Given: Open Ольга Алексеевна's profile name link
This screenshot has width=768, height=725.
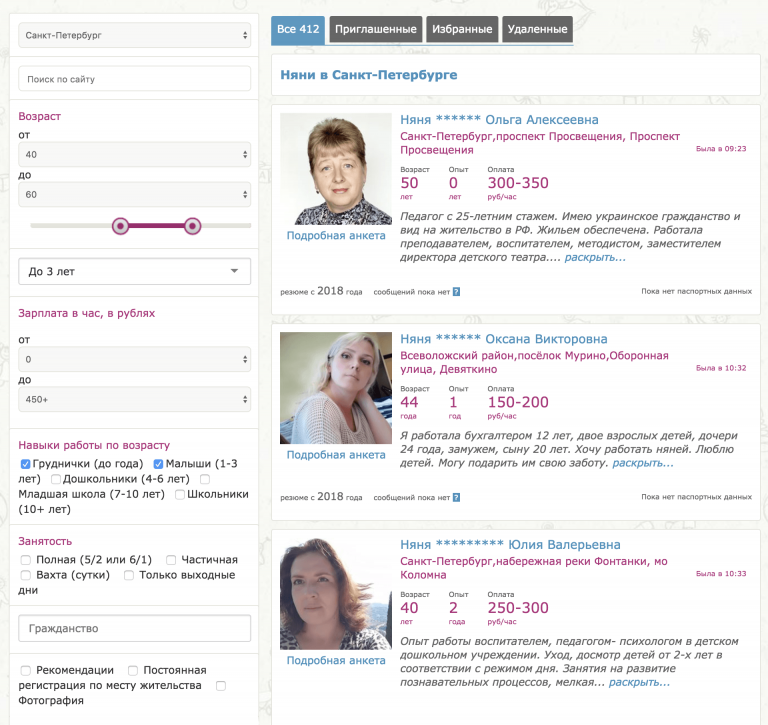Looking at the screenshot, I should 499,120.
